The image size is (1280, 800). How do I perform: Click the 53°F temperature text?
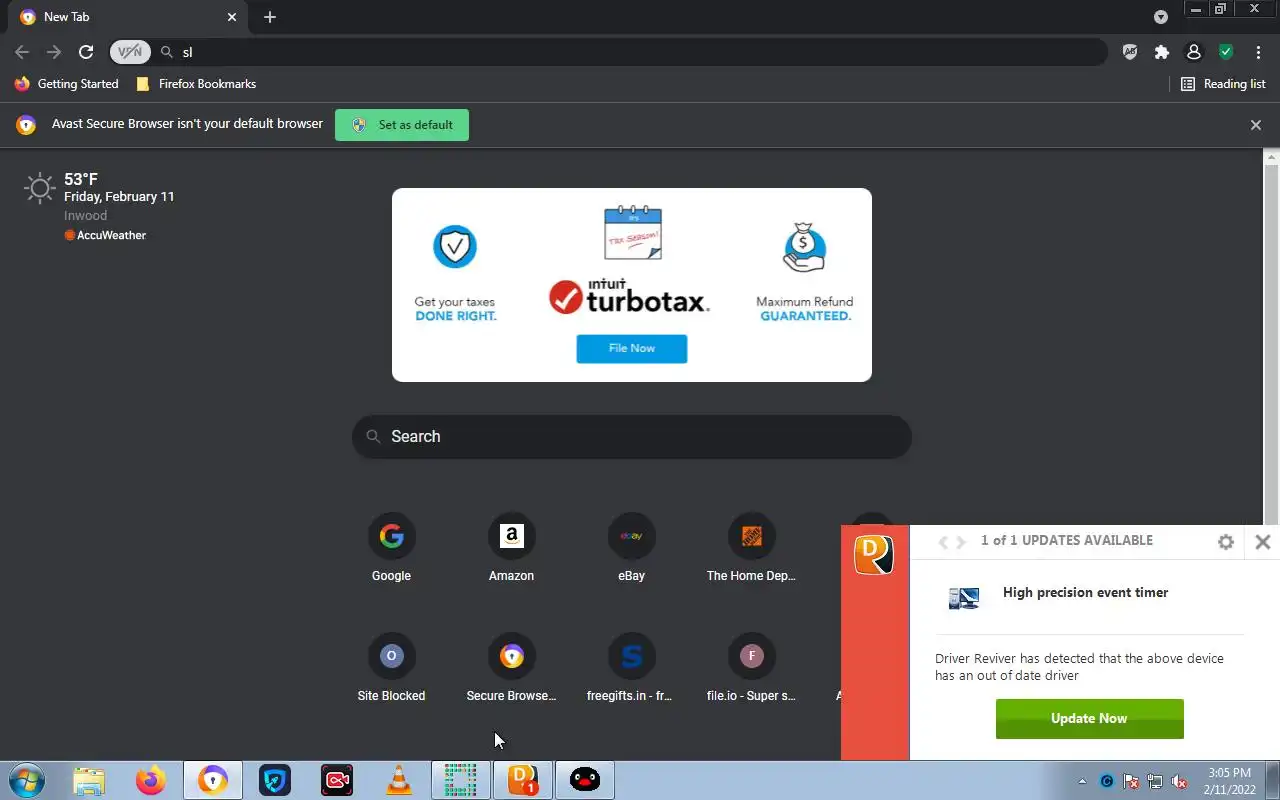click(81, 180)
